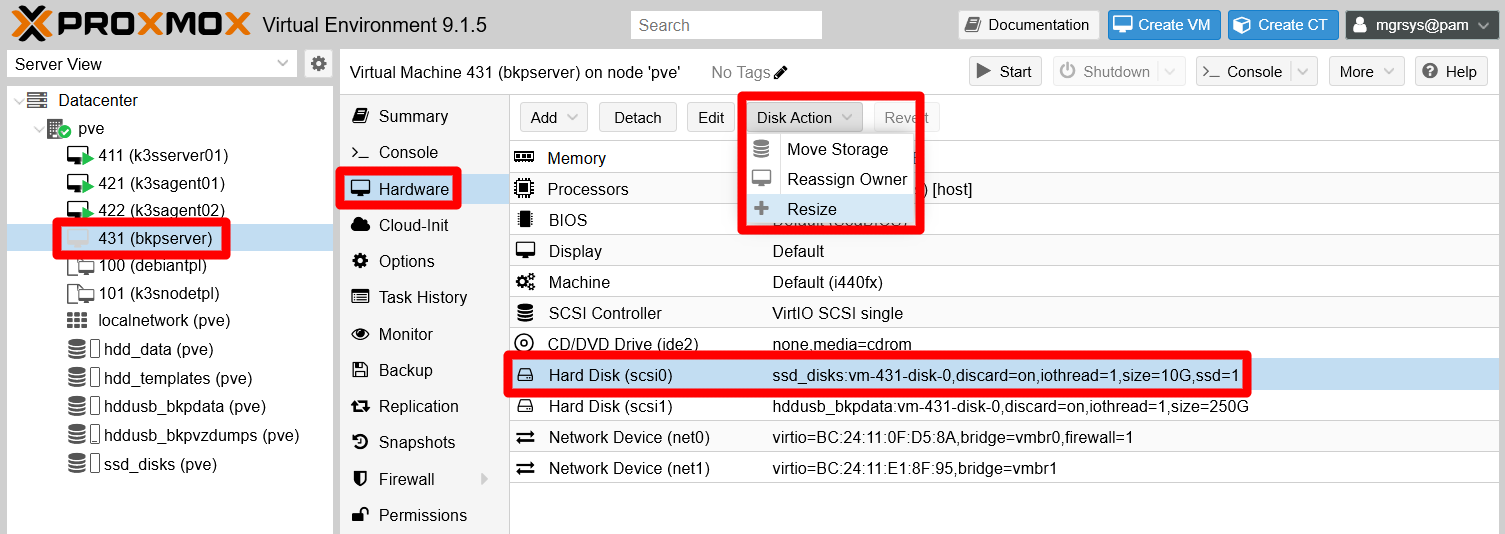Click the Network Device (net1) arrows icon
1505x534 pixels.
[525, 468]
